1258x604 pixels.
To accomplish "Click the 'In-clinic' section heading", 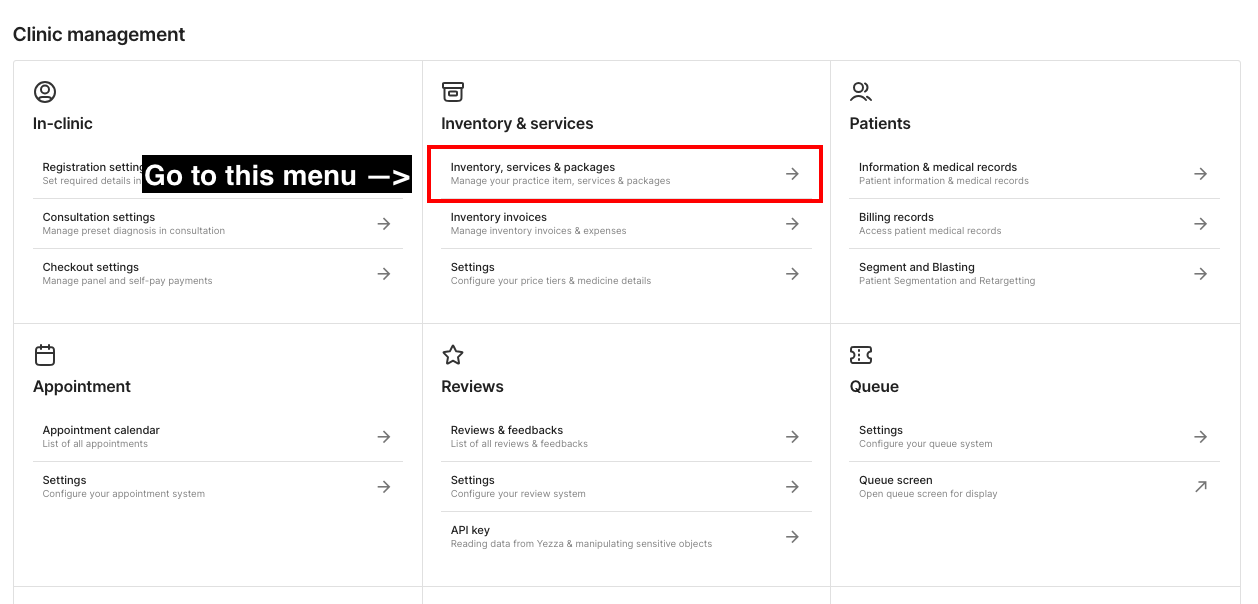I will click(63, 124).
